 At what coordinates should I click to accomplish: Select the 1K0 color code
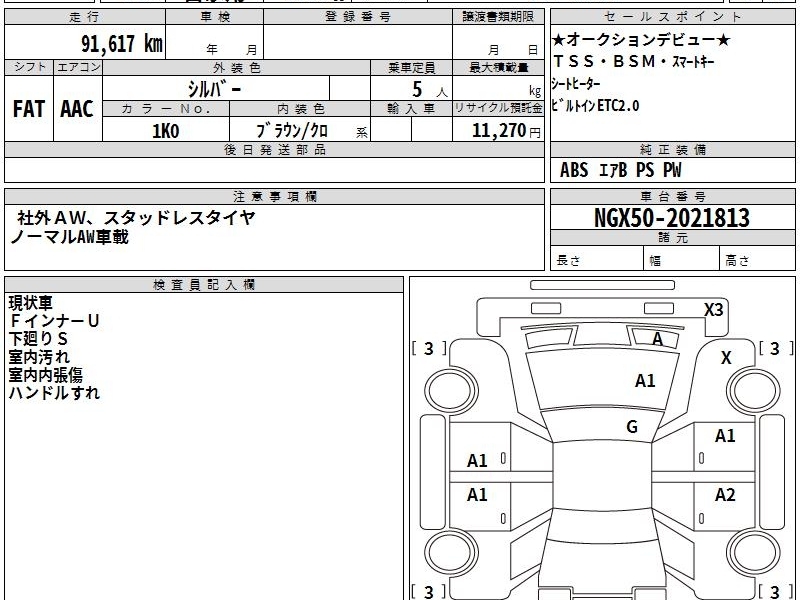[x=166, y=131]
